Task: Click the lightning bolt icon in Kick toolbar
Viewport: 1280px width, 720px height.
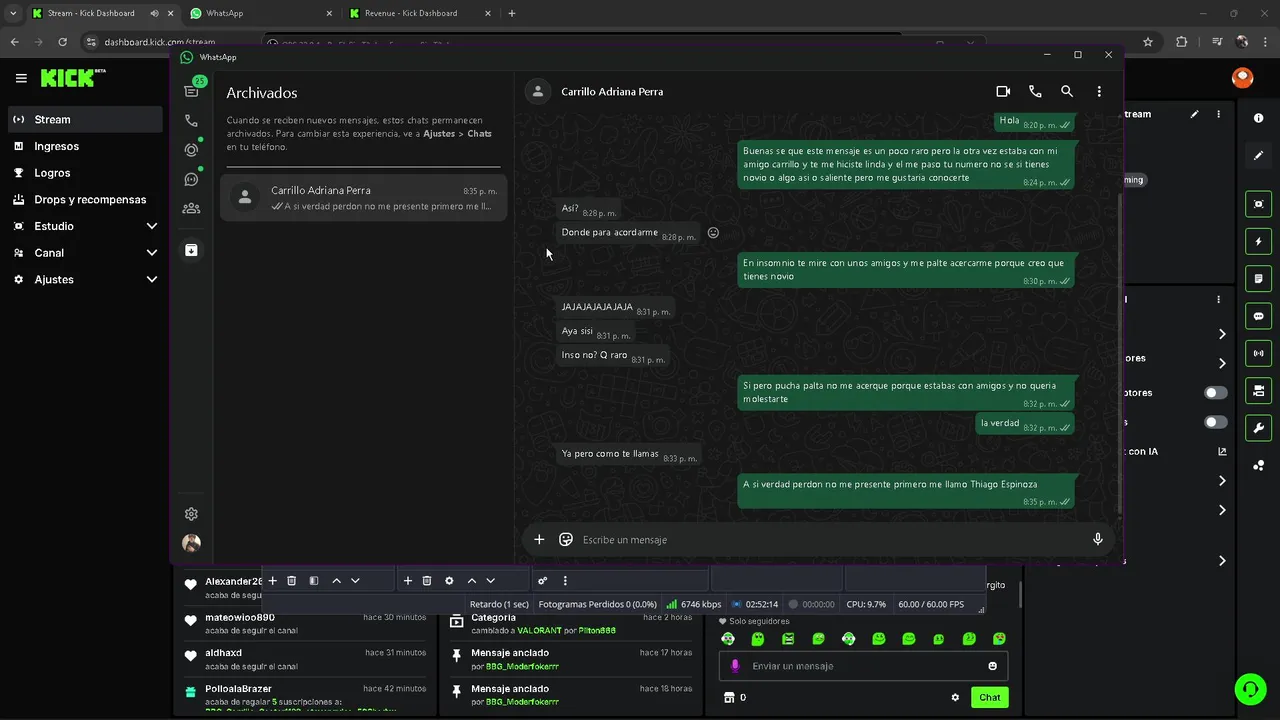Action: coord(1258,241)
